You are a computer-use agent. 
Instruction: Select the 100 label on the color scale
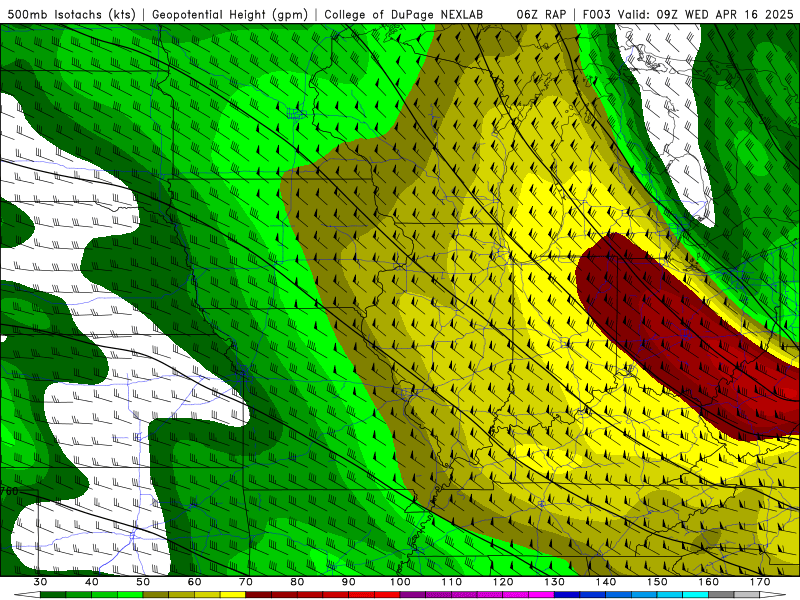coord(400,582)
